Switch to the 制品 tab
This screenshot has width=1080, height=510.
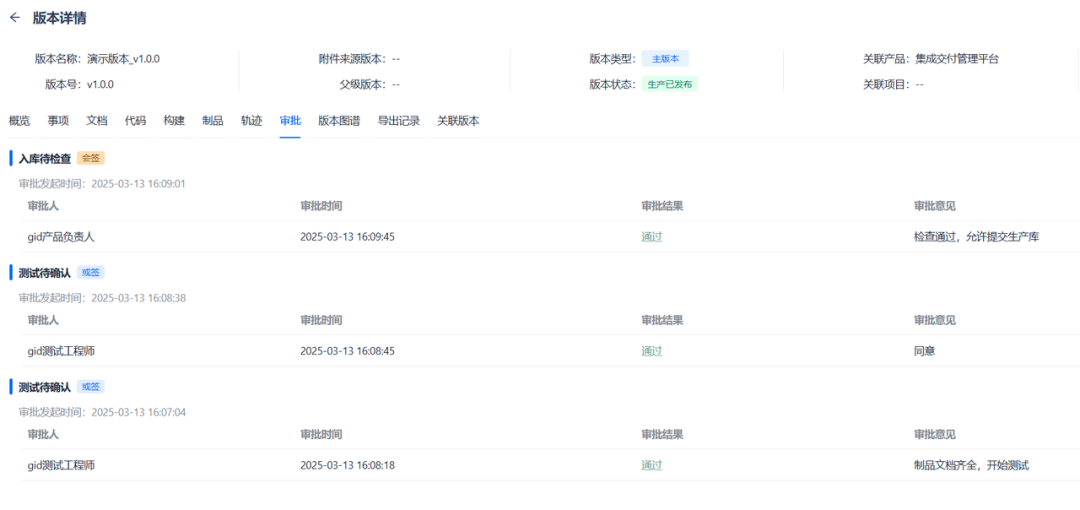tap(212, 121)
